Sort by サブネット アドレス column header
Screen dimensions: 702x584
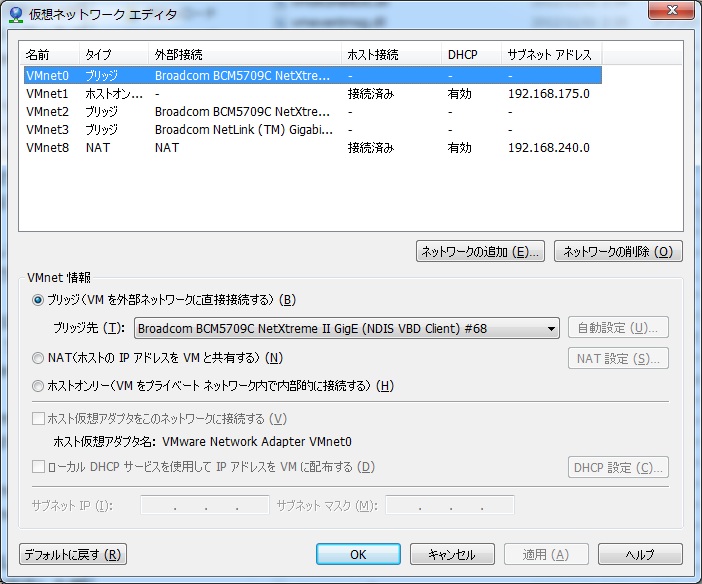click(552, 55)
